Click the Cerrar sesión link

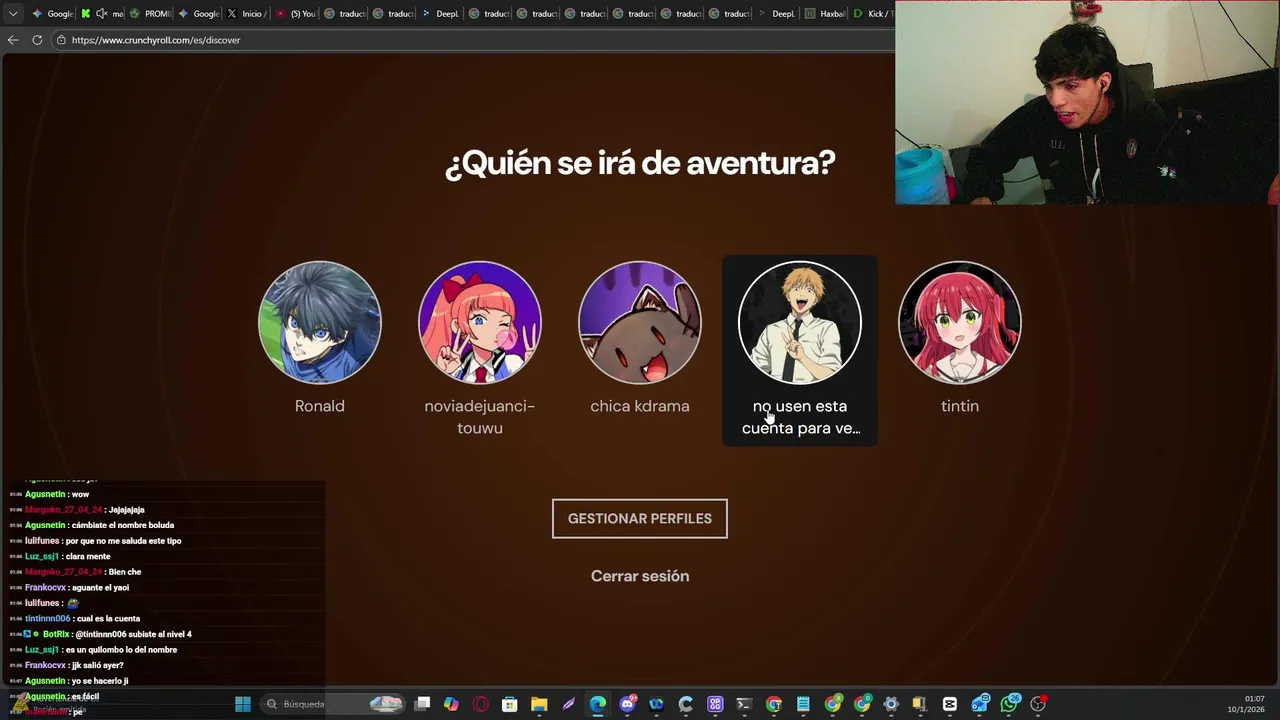coord(640,576)
